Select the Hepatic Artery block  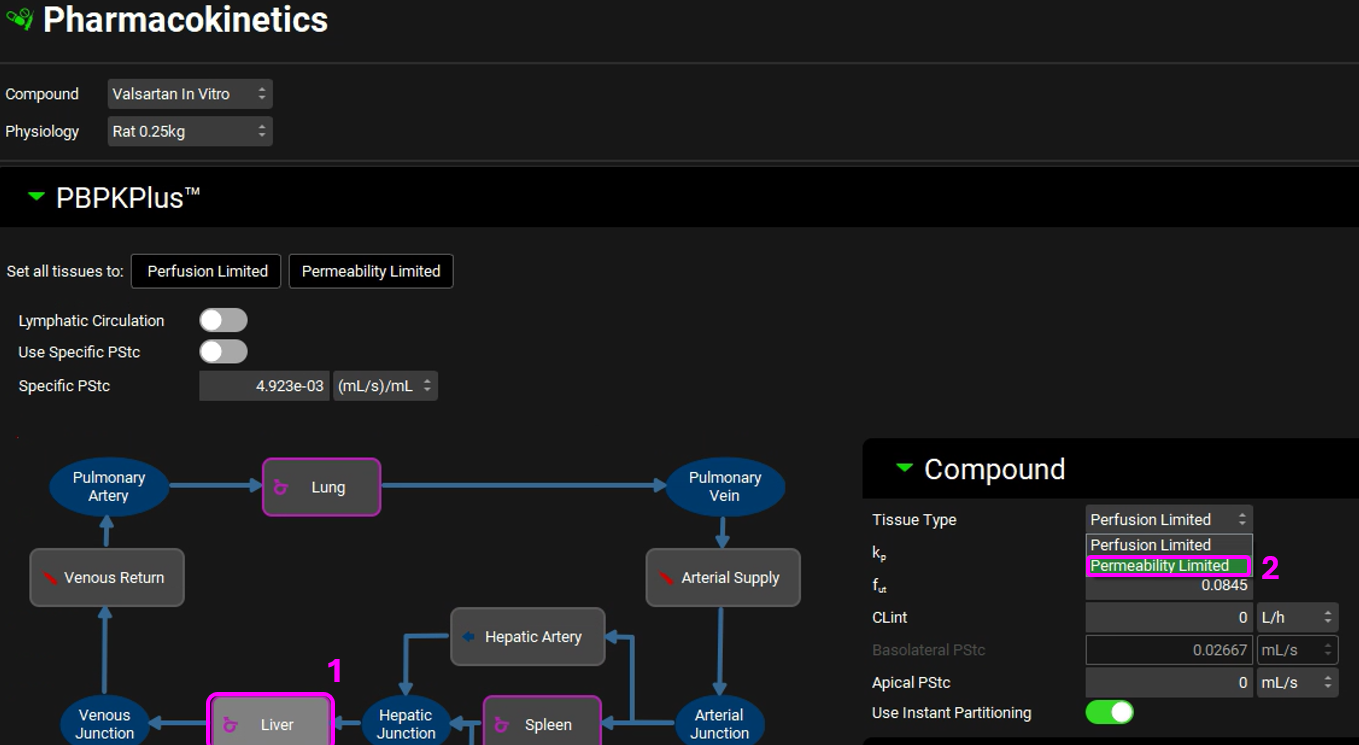pos(527,637)
